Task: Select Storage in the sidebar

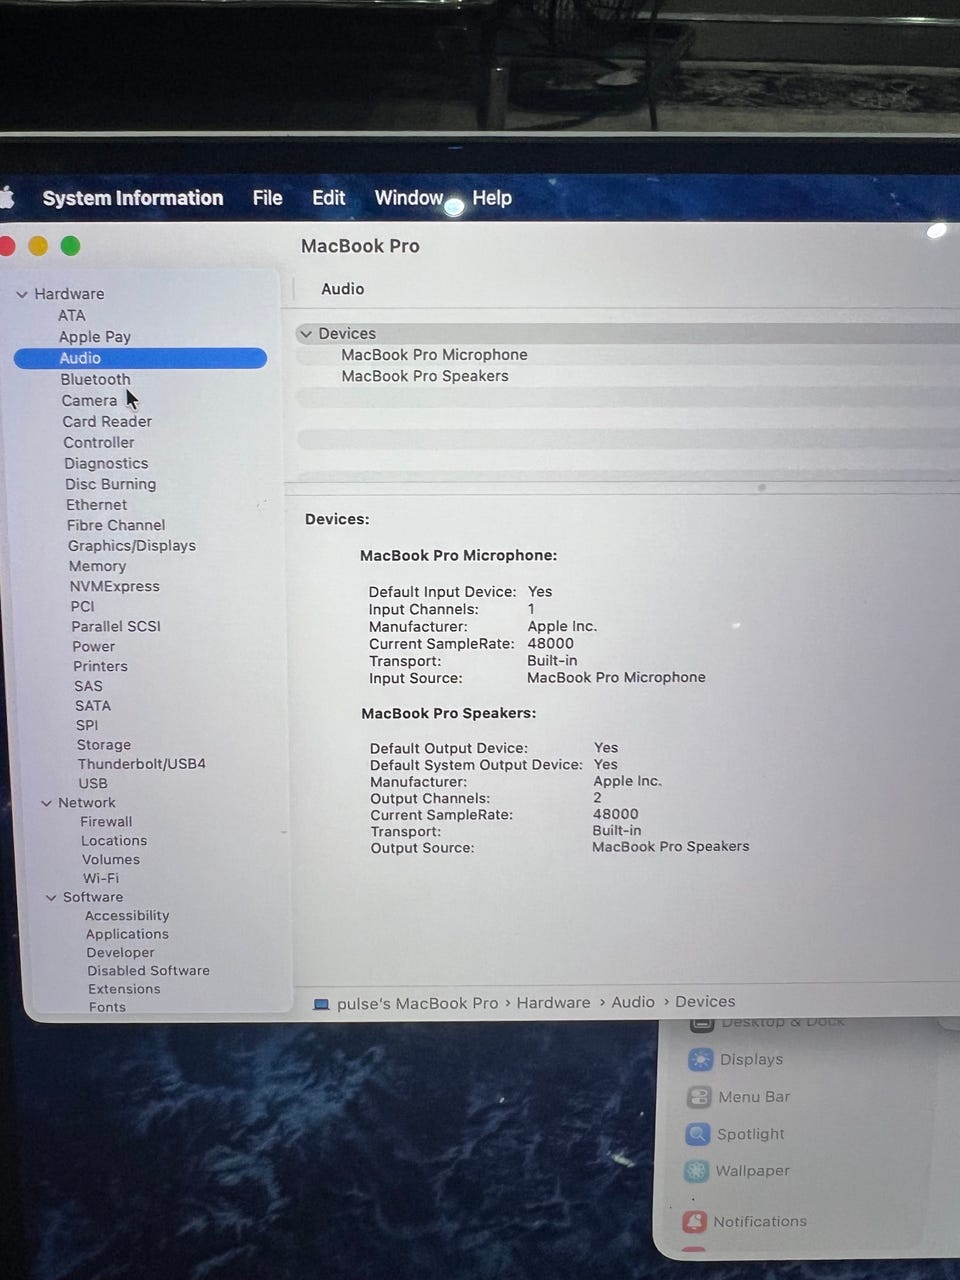Action: click(x=103, y=745)
